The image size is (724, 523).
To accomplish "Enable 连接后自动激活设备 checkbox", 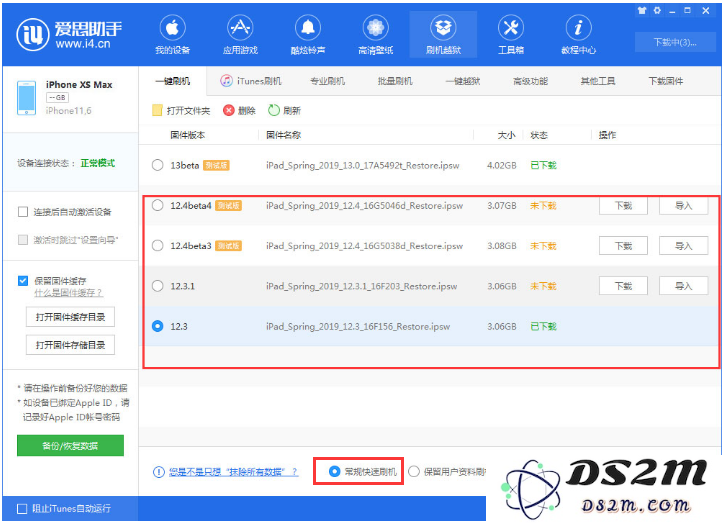I will [x=23, y=212].
